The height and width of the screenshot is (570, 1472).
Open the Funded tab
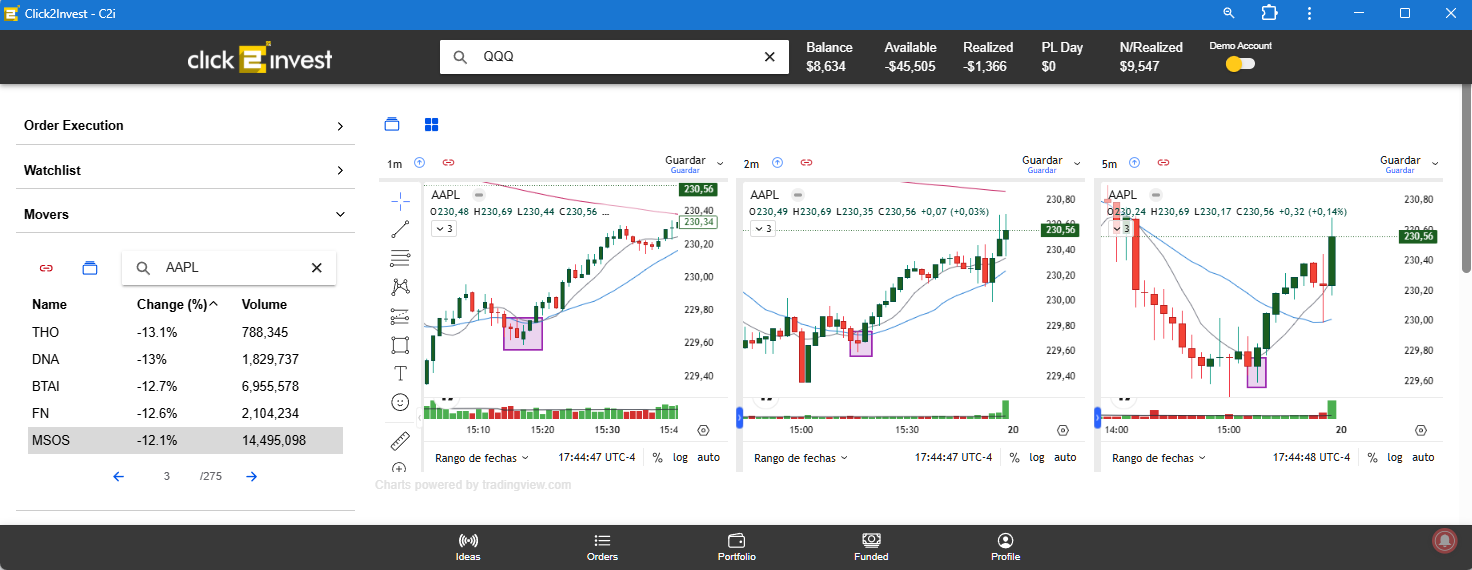point(871,547)
